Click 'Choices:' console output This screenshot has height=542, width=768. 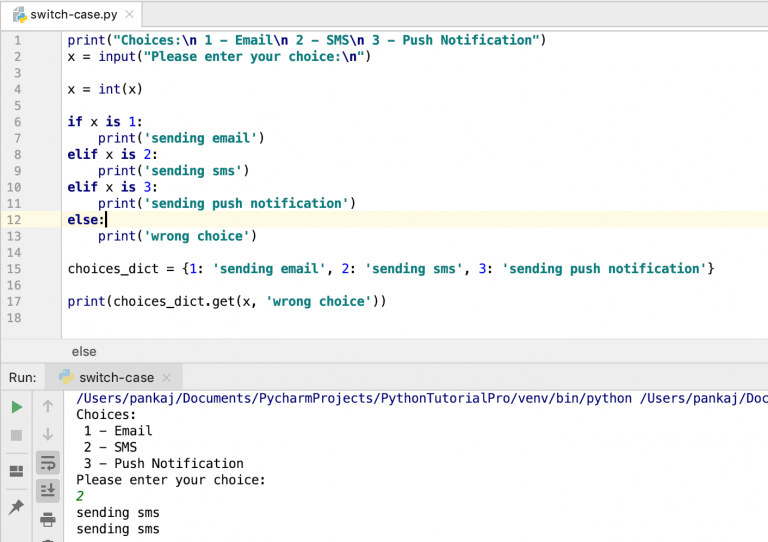[x=106, y=415]
